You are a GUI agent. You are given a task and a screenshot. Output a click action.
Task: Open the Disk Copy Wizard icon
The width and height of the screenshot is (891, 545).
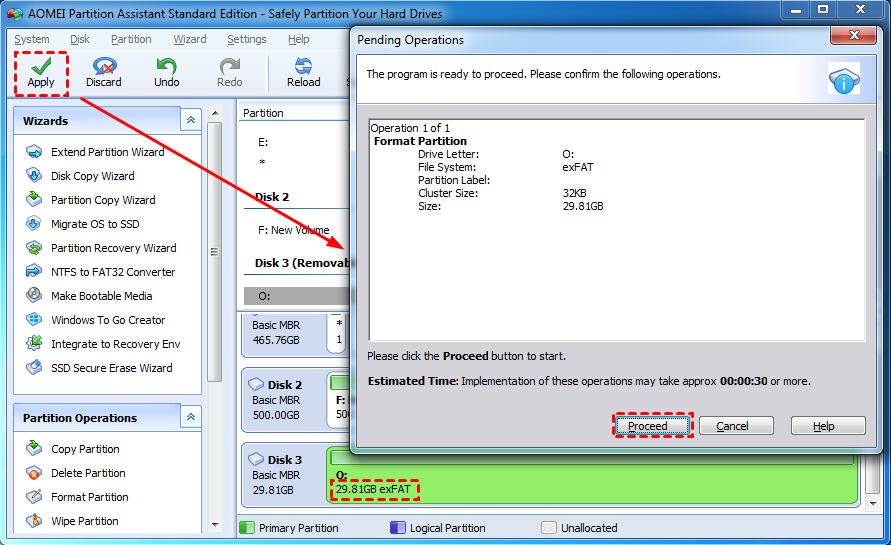click(34, 176)
